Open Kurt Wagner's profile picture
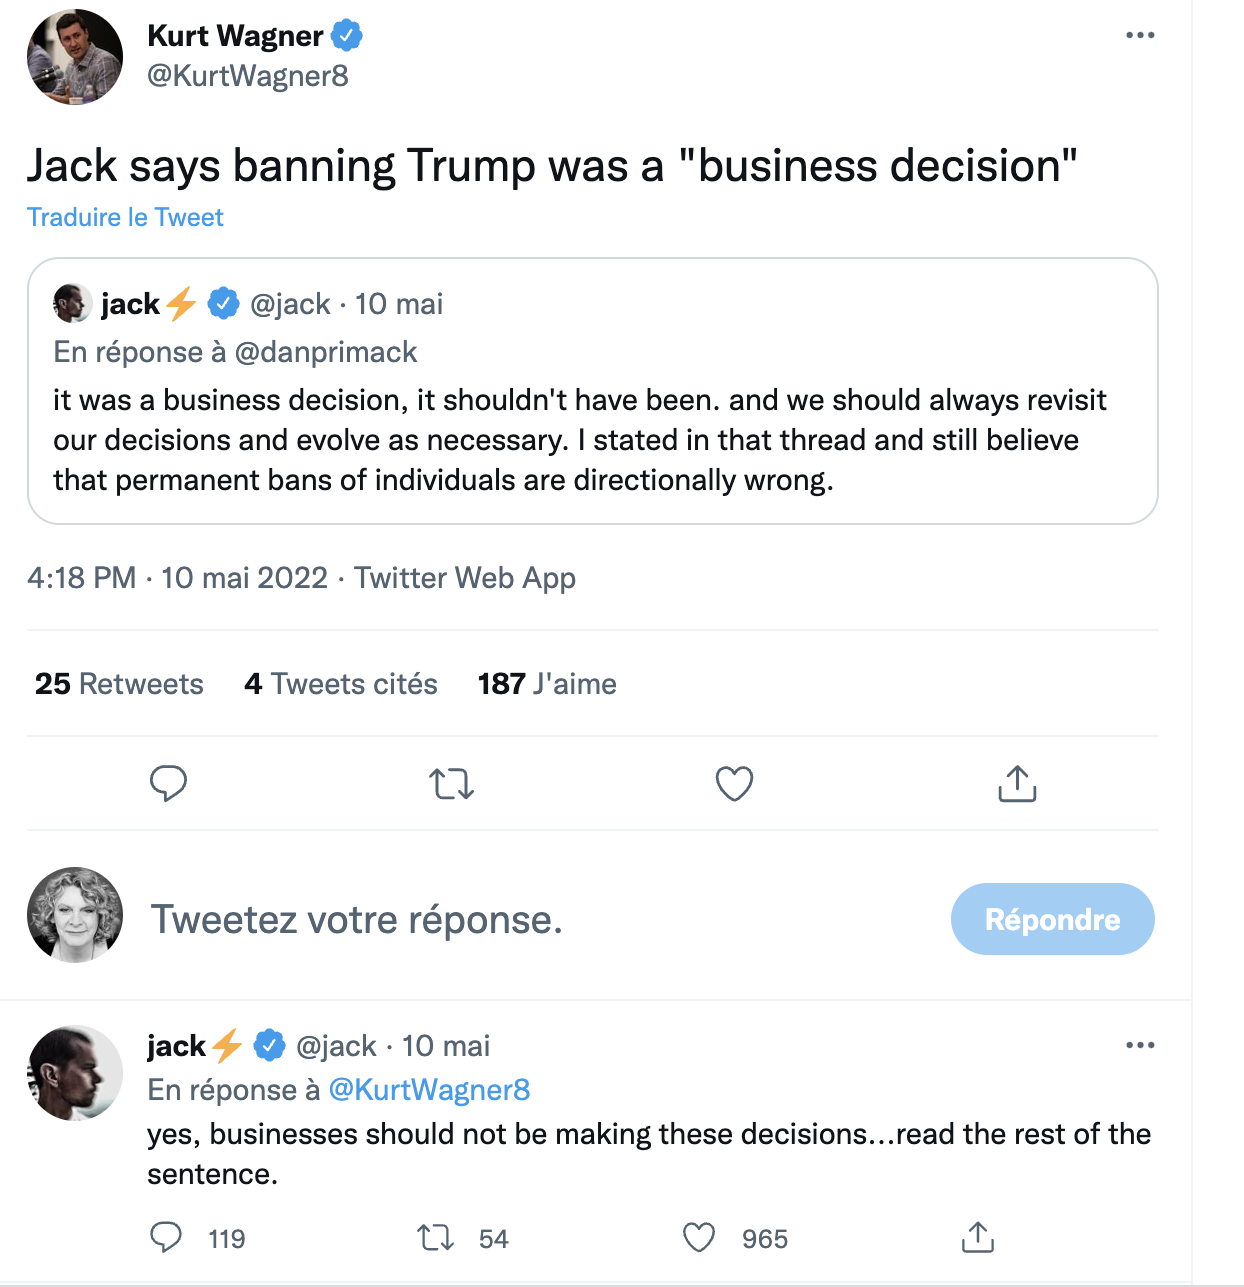 [75, 57]
